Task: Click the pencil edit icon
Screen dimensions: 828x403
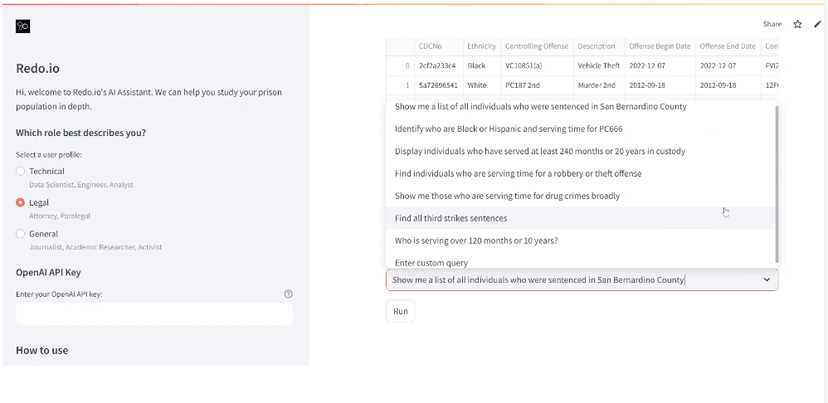Action: tap(819, 24)
